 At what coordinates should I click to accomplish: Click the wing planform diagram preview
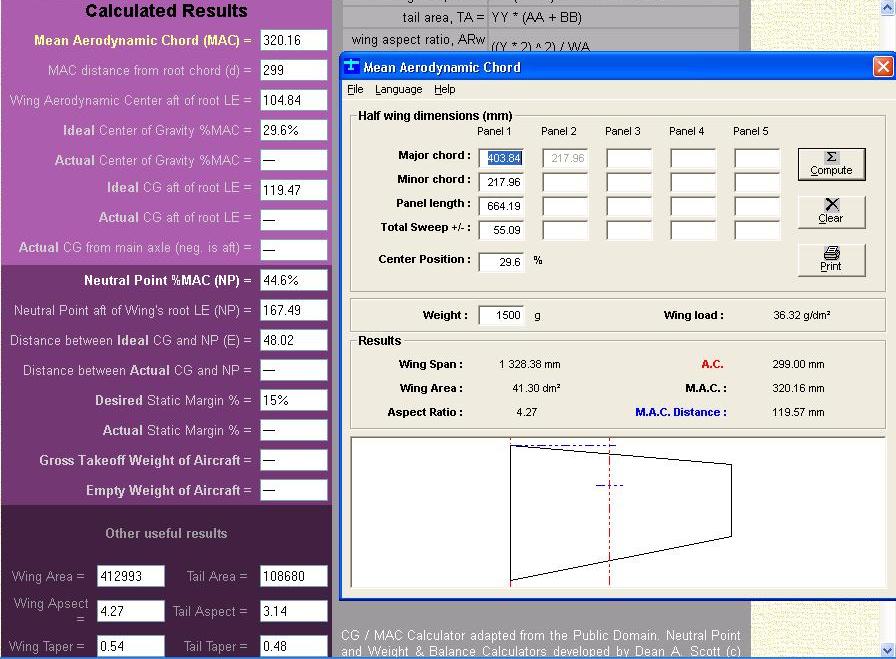click(617, 511)
